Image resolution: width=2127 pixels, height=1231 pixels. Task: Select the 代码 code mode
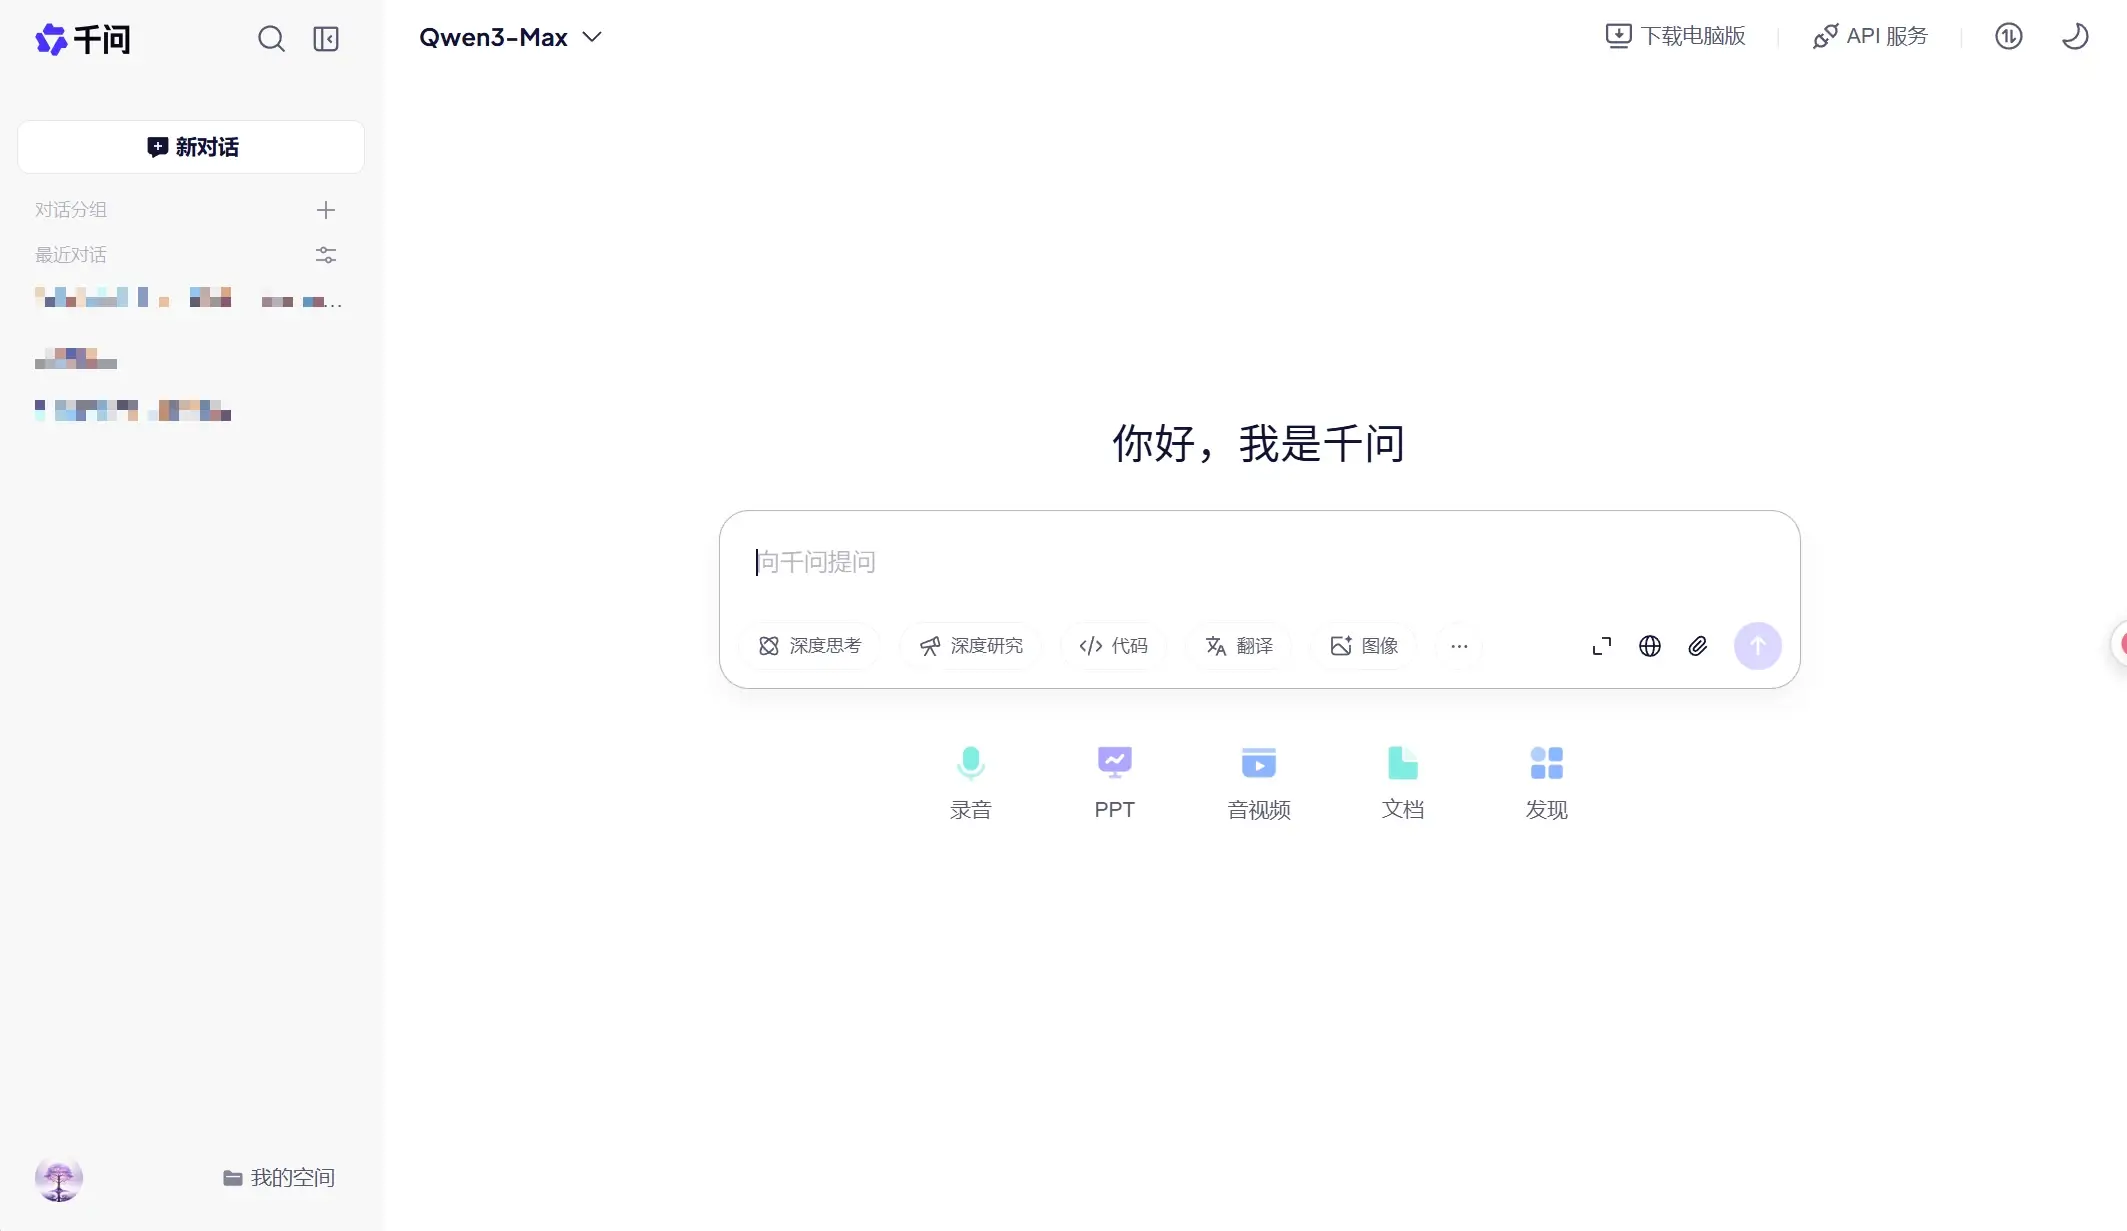(1114, 646)
